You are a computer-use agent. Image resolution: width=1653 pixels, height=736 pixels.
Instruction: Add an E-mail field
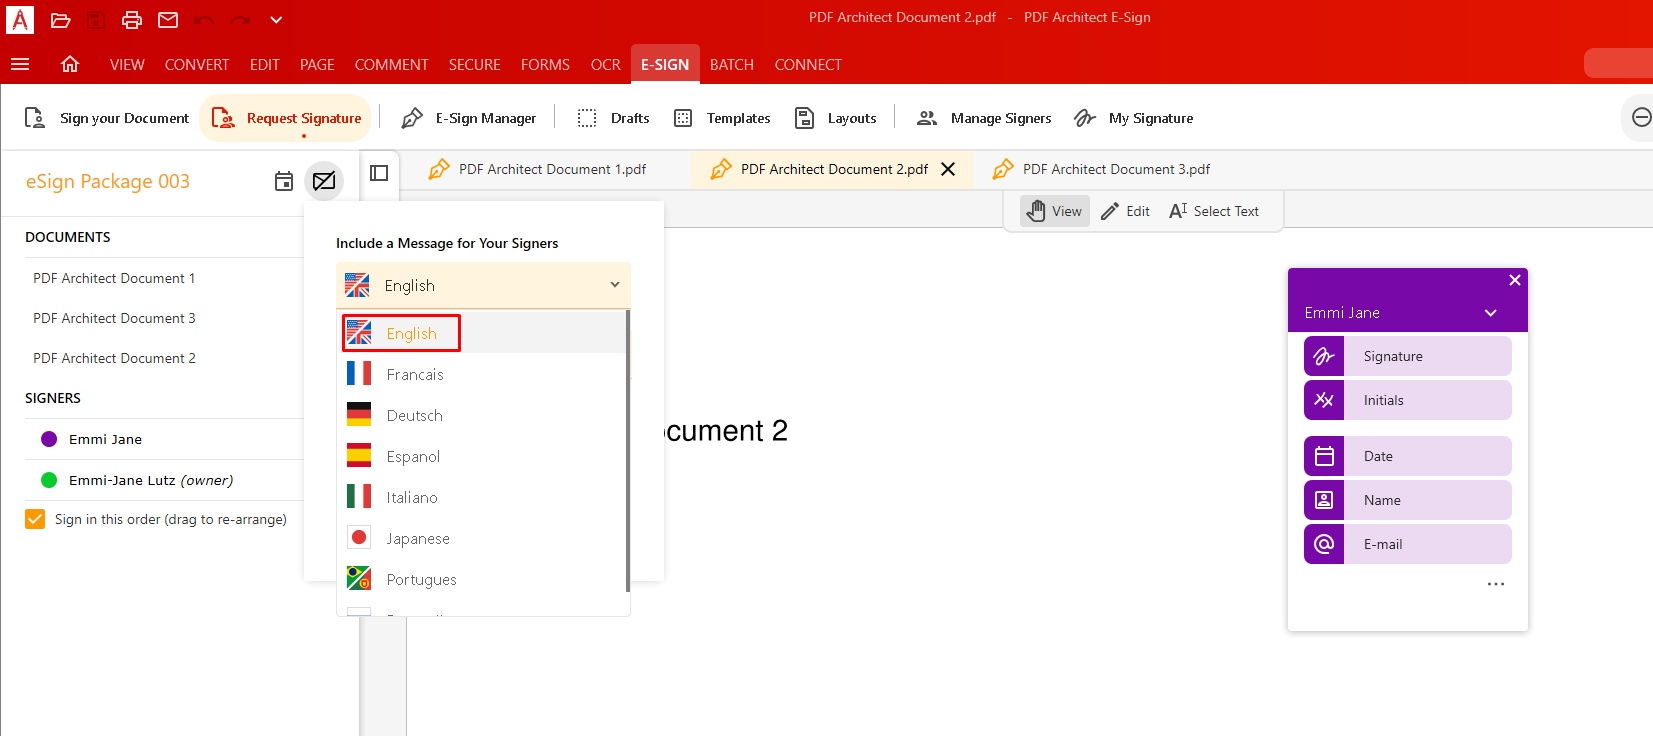pyautogui.click(x=1408, y=544)
